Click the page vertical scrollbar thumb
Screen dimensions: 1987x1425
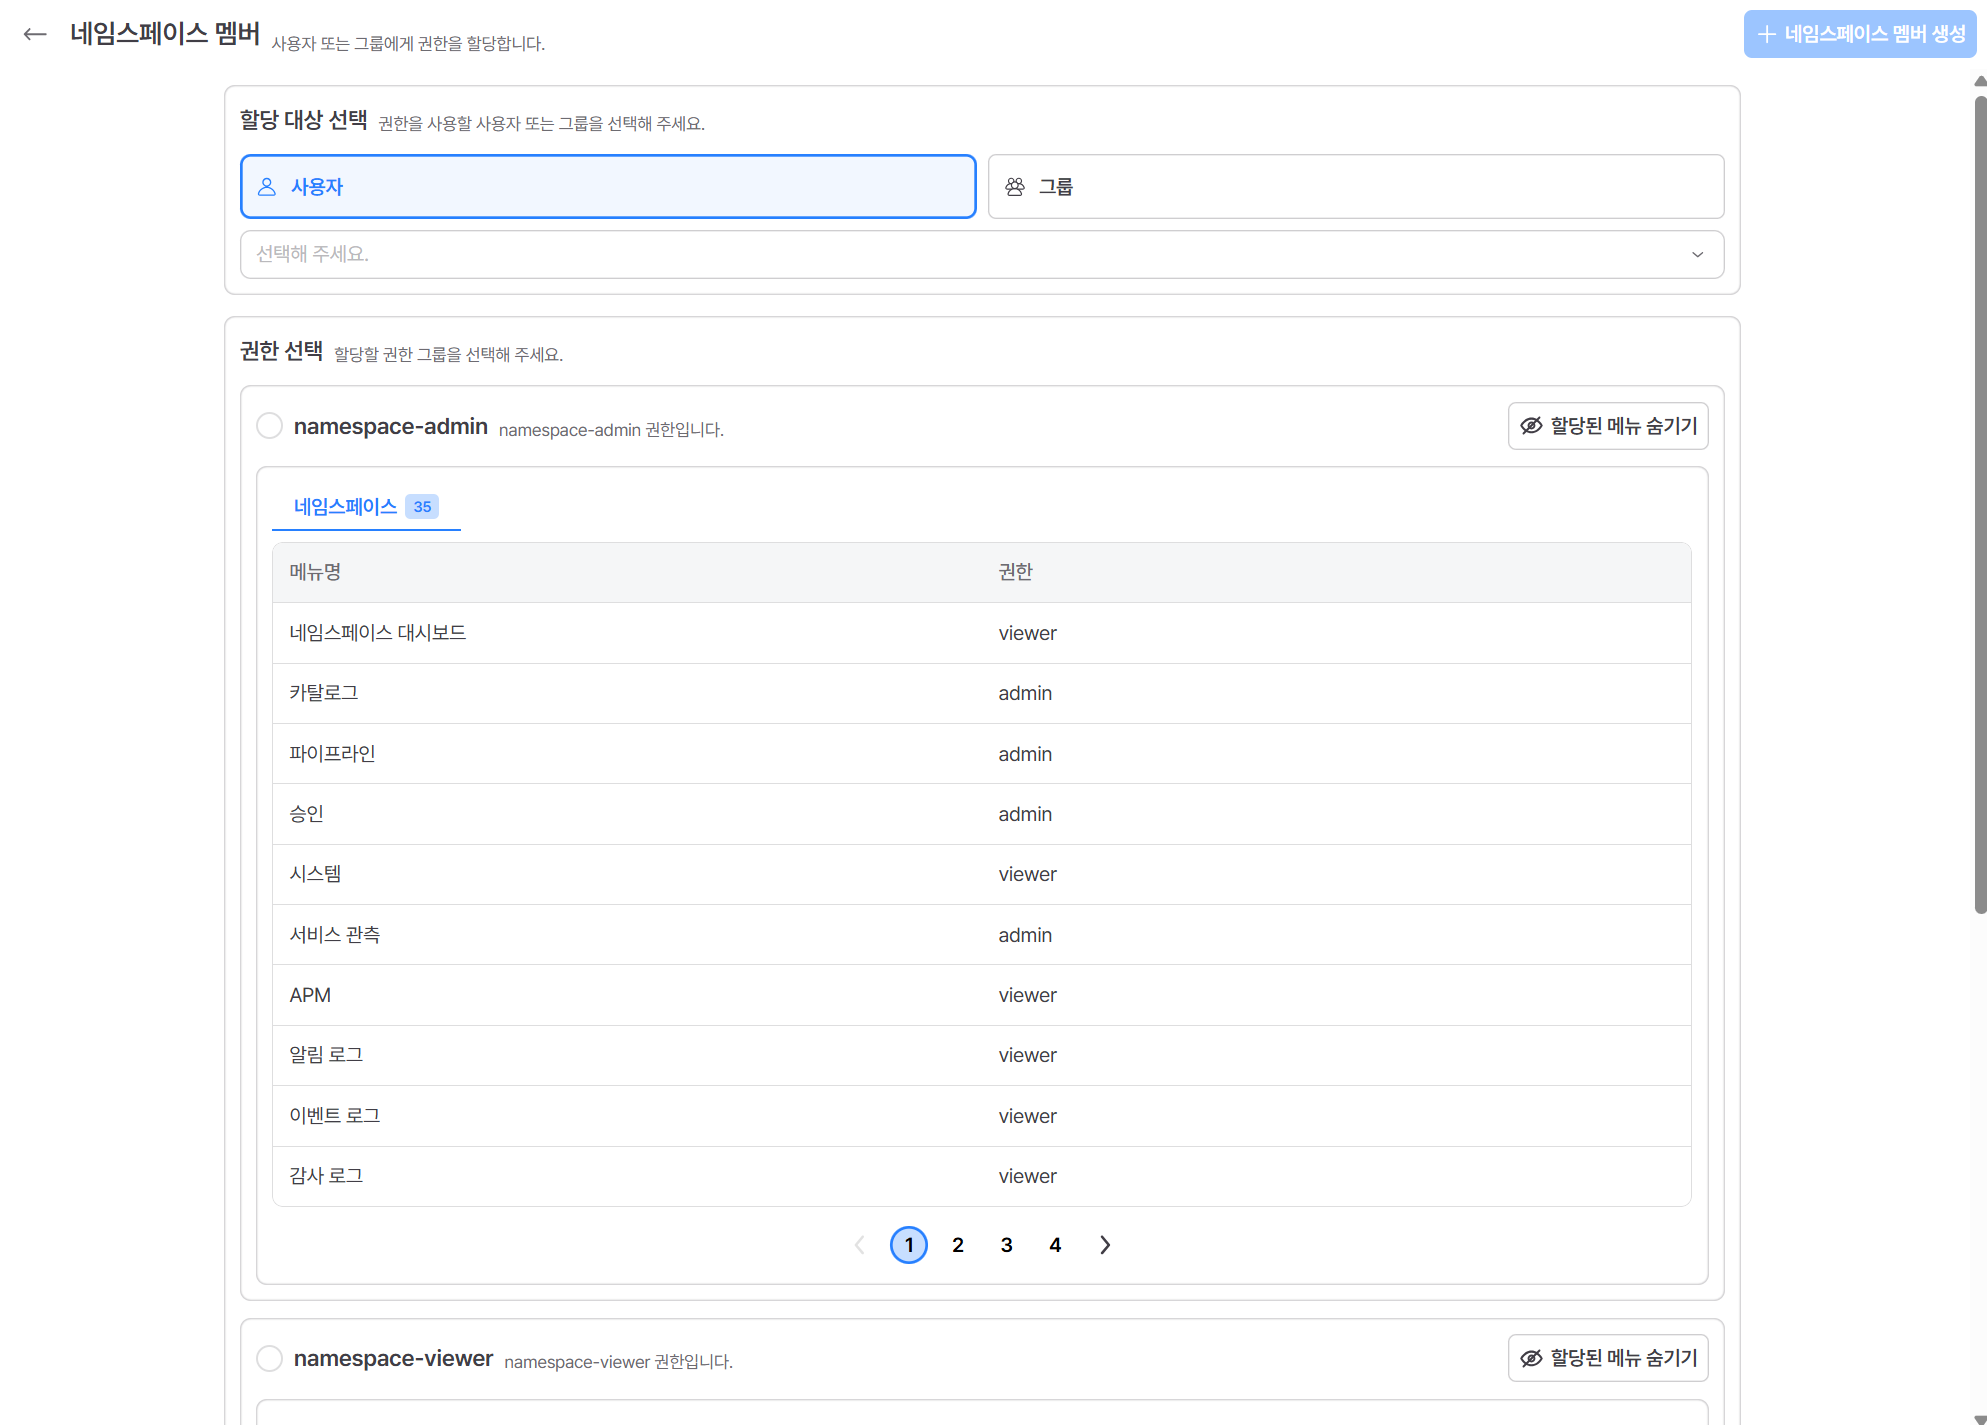coord(1980,503)
